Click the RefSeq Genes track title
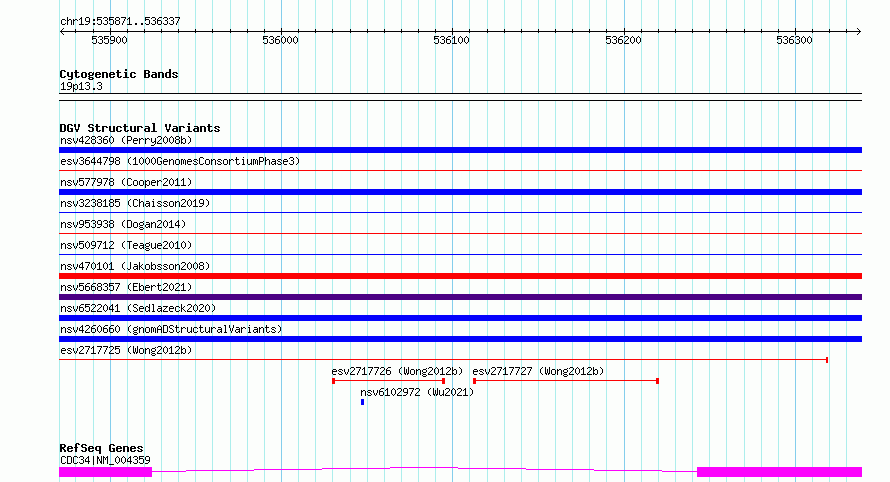The image size is (890, 482). (101, 448)
